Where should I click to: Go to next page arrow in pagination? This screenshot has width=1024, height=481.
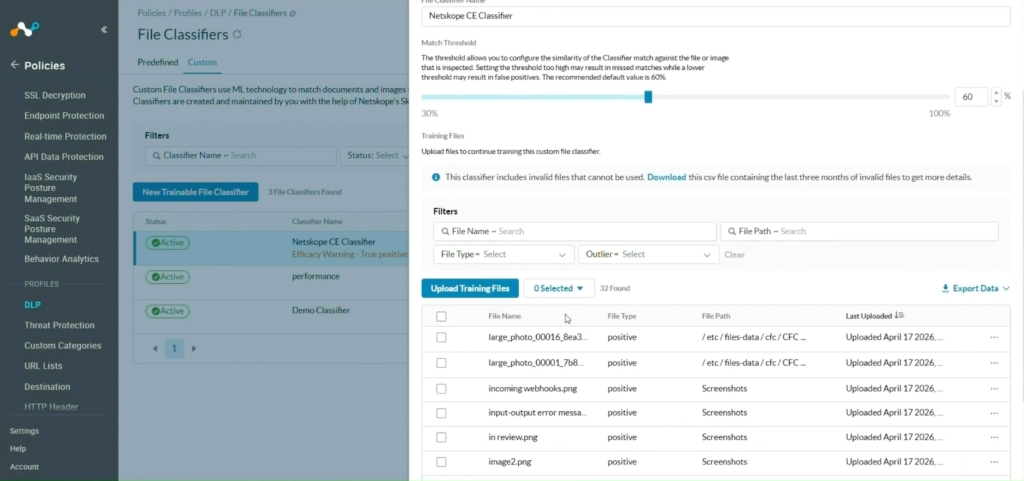(193, 349)
